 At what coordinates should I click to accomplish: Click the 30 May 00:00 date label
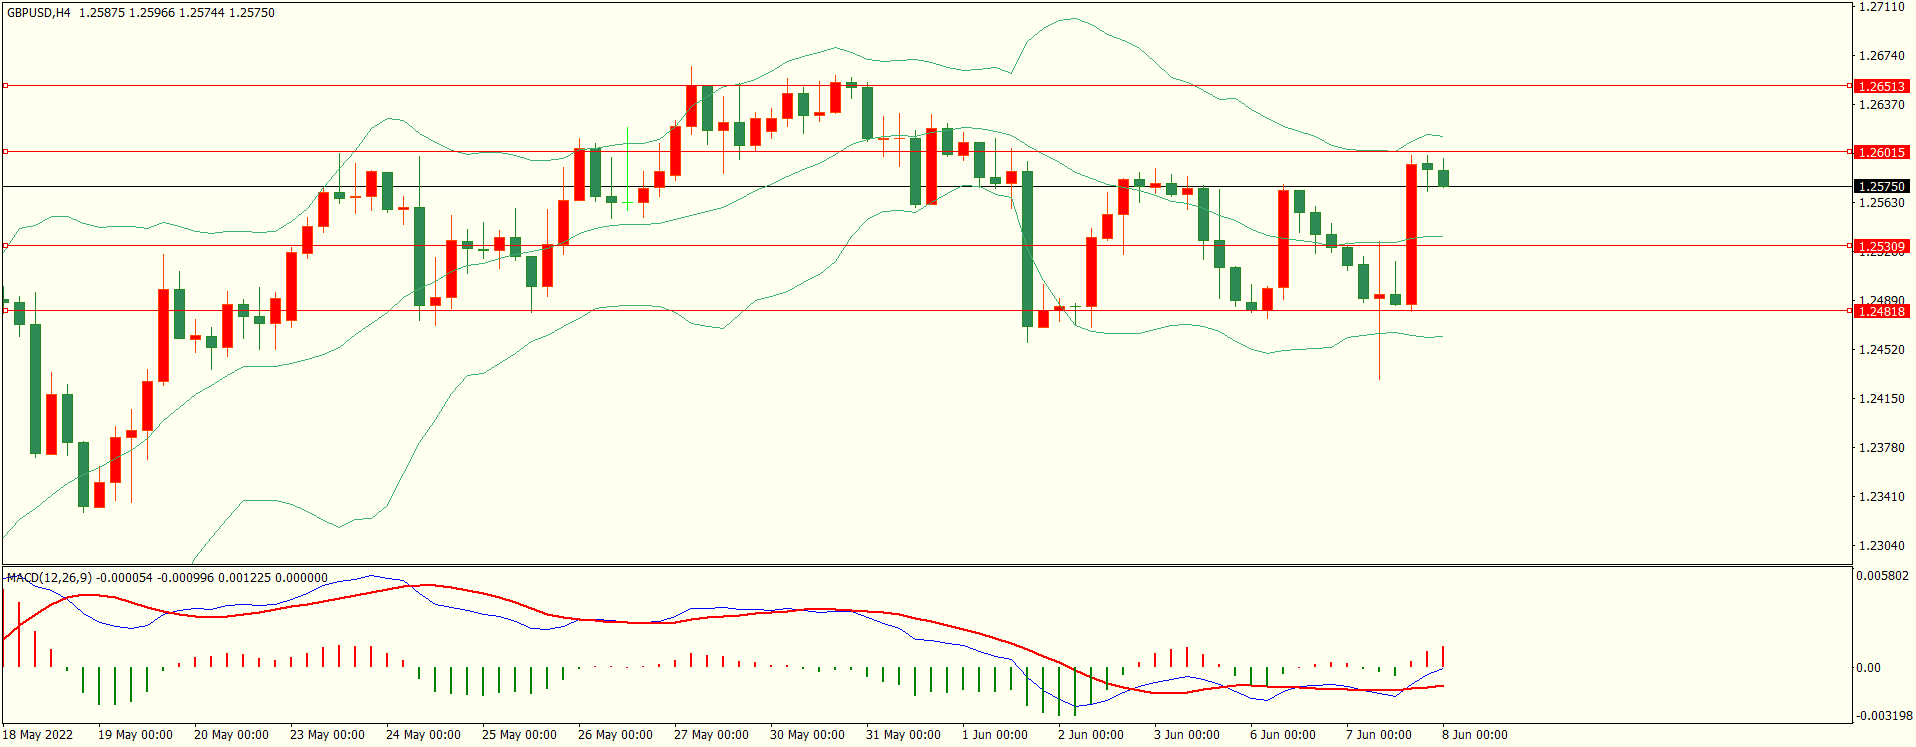tap(807, 735)
